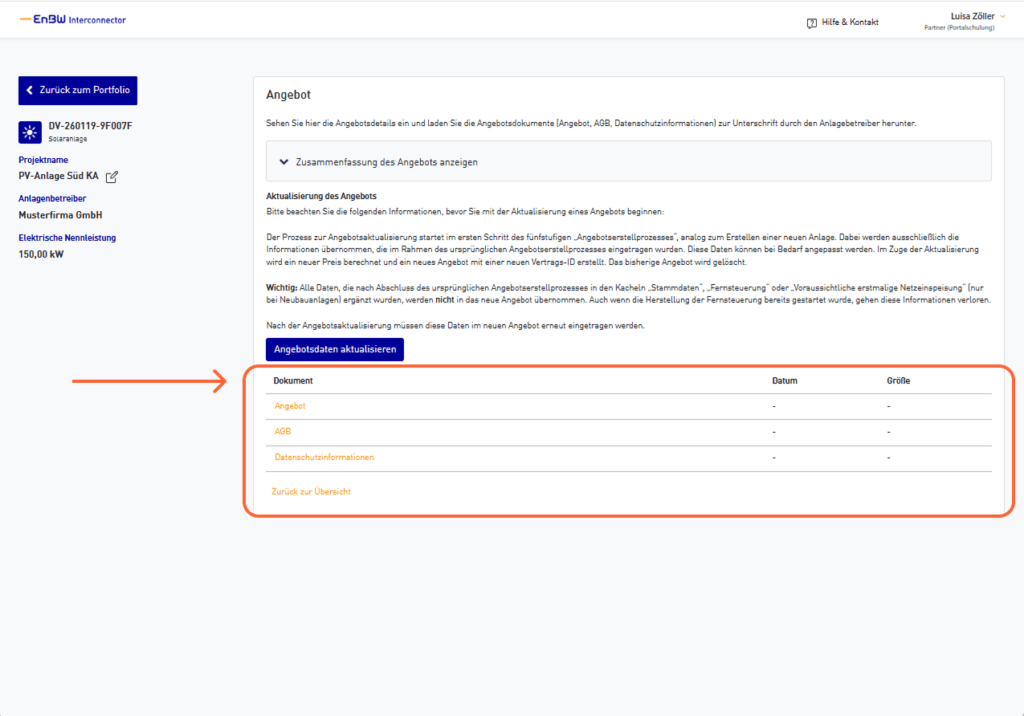Follow the Zurück zur Übersicht link
Image resolution: width=1024 pixels, height=716 pixels.
tap(311, 492)
